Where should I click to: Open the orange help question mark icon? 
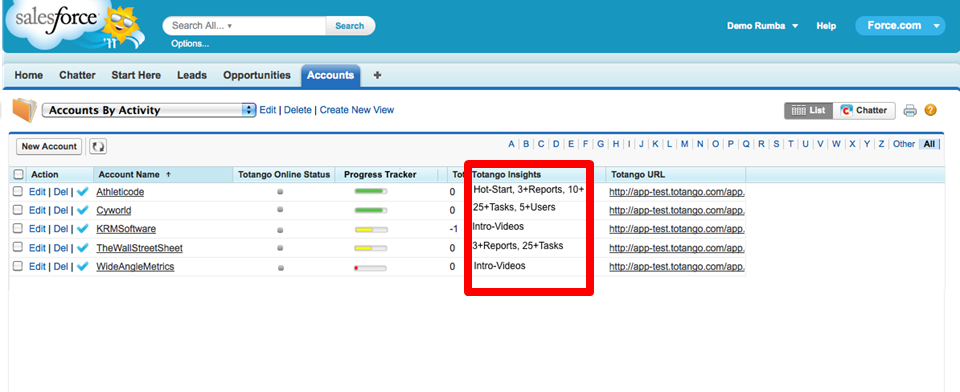(x=930, y=110)
